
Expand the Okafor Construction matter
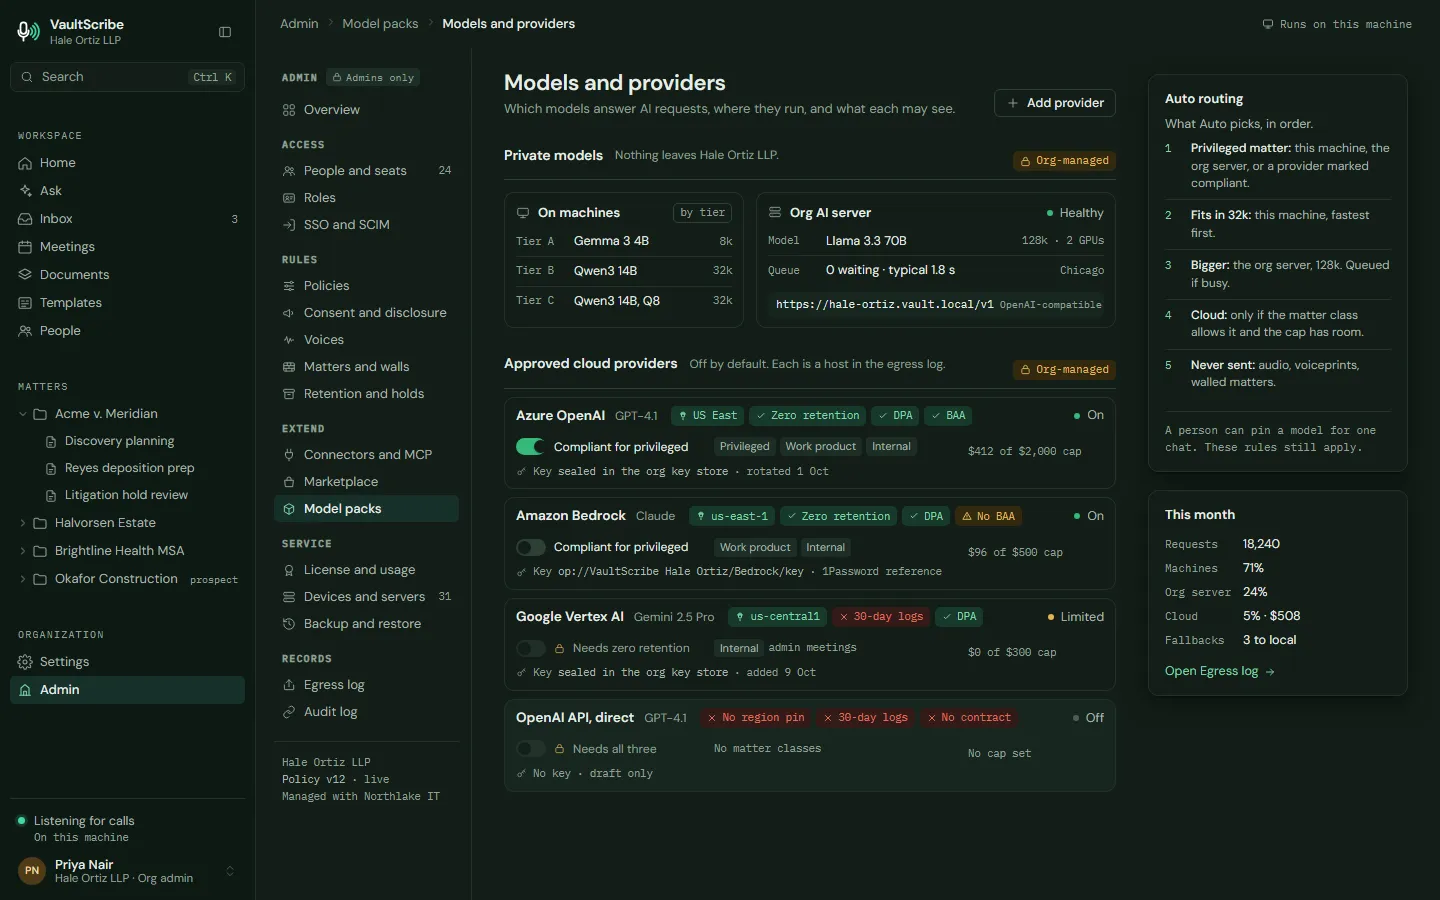(x=23, y=579)
